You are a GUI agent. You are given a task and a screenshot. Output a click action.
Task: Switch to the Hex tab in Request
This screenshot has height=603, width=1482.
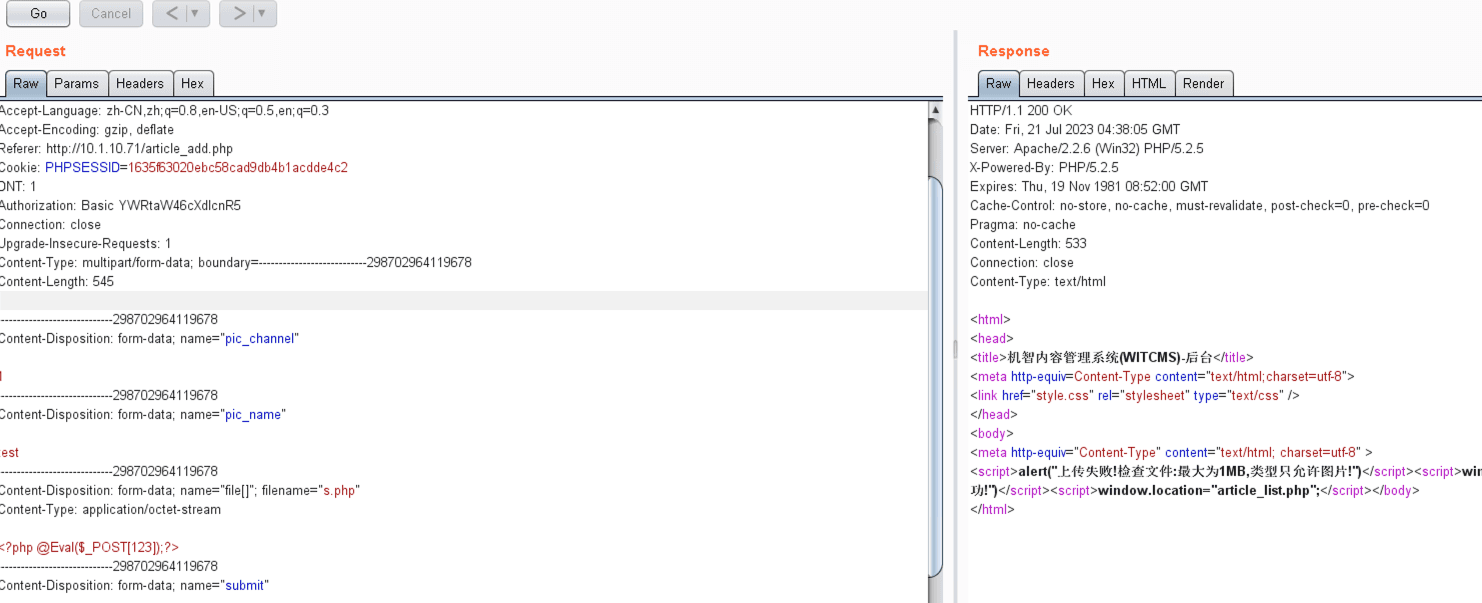coord(193,84)
